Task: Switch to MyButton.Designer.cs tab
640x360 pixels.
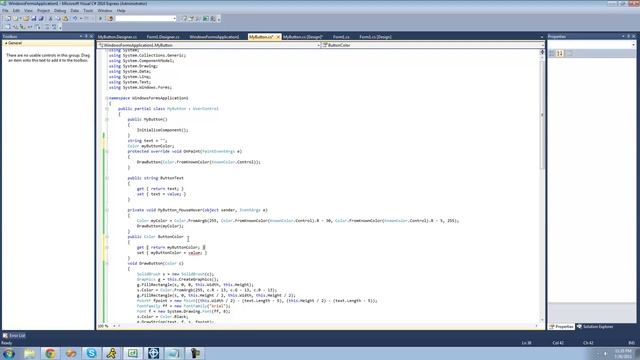Action: point(117,37)
